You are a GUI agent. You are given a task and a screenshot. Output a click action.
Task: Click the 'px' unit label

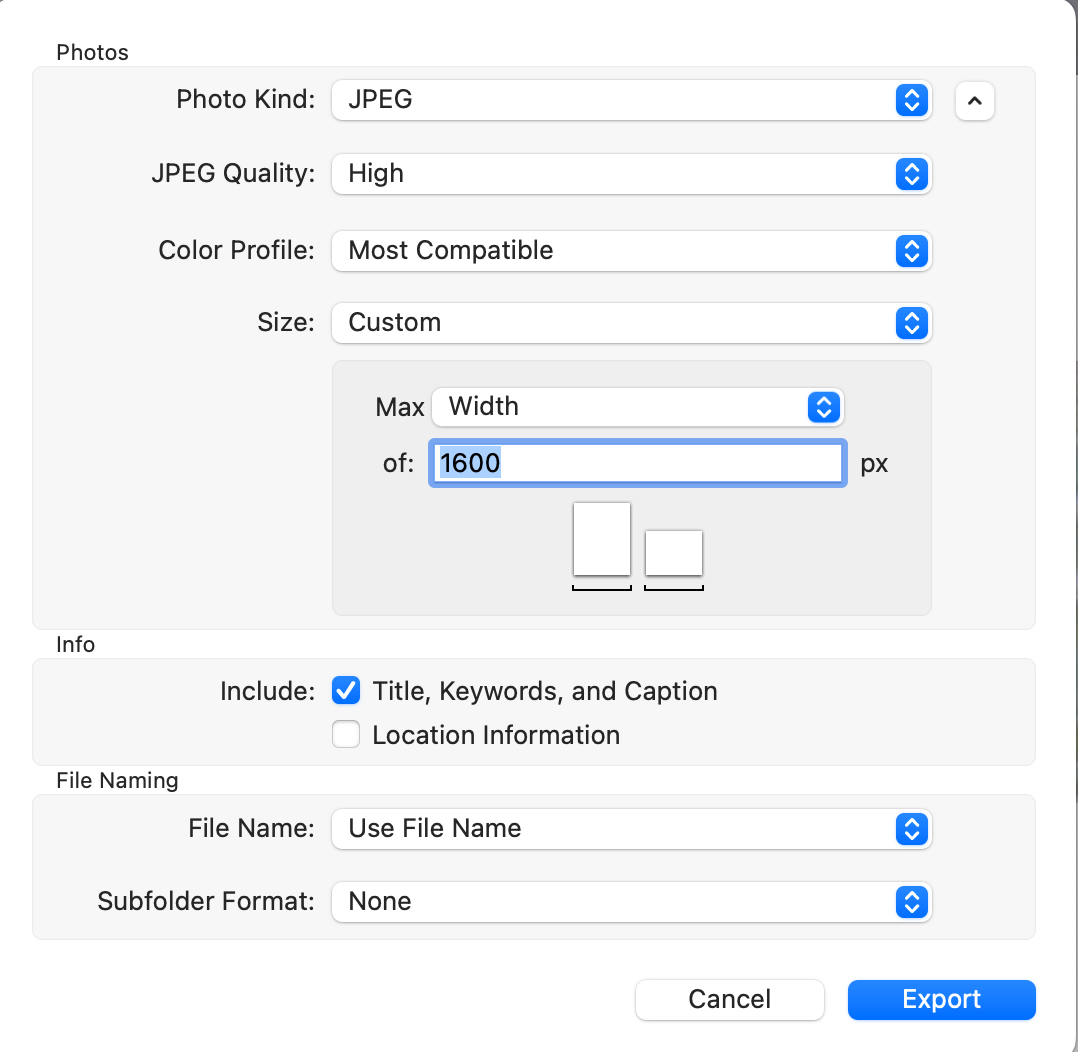point(874,465)
